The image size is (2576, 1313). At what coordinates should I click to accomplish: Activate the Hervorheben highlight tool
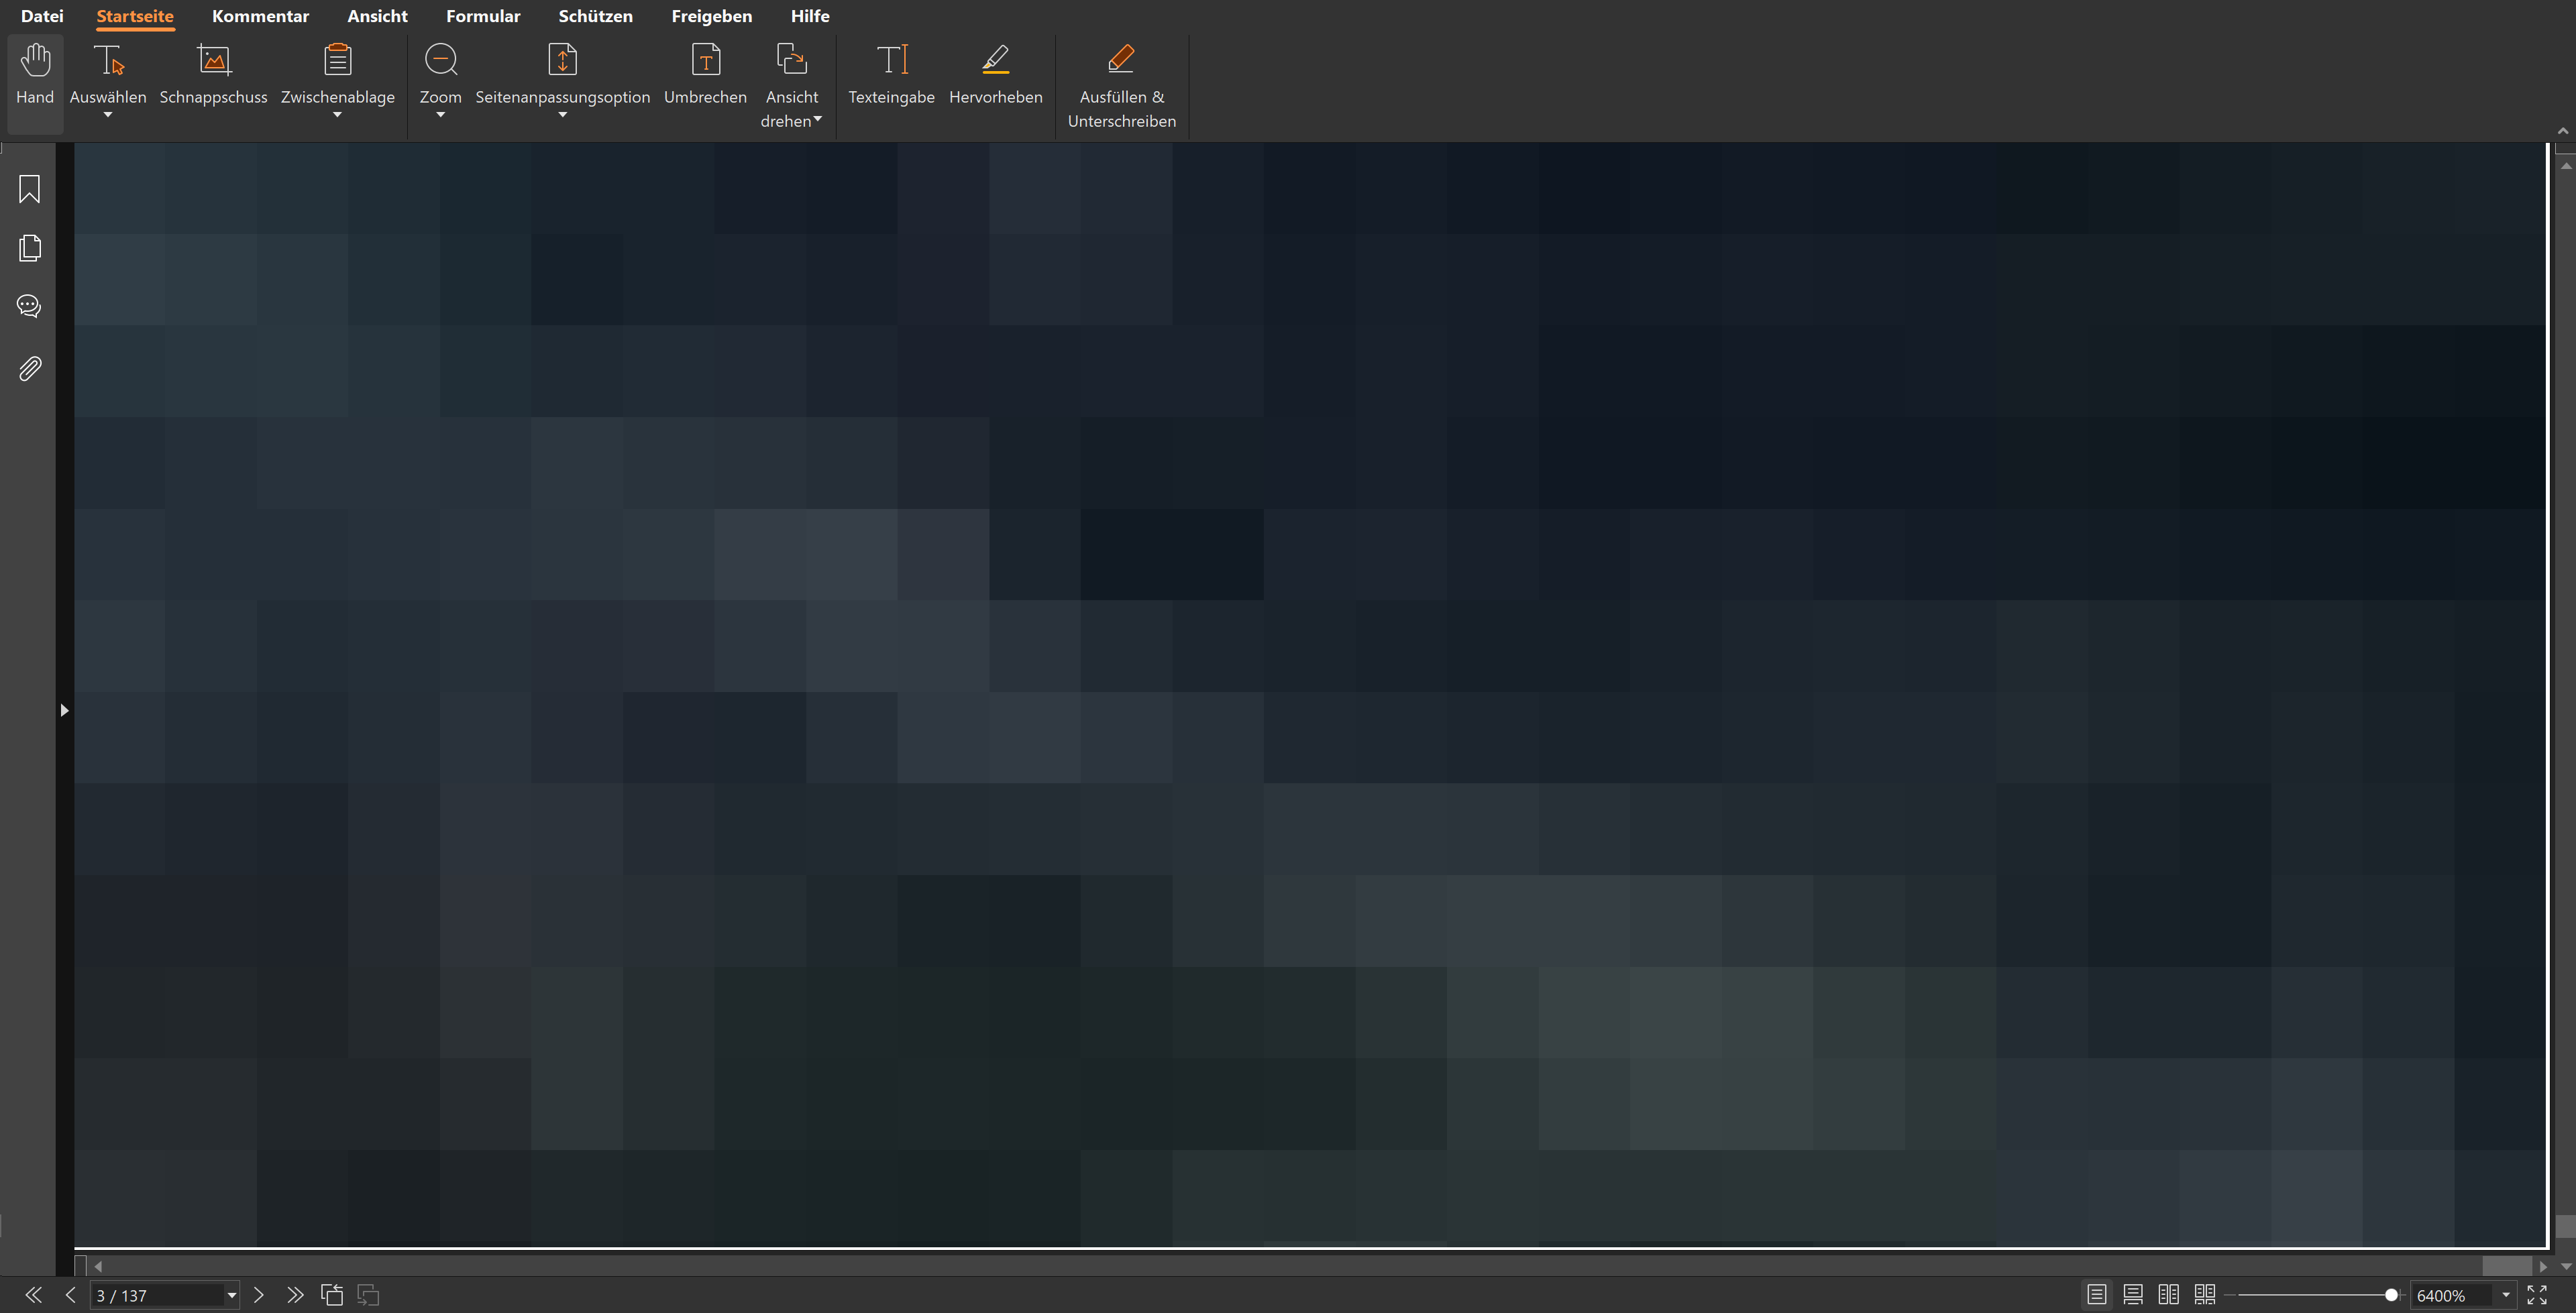click(x=996, y=75)
